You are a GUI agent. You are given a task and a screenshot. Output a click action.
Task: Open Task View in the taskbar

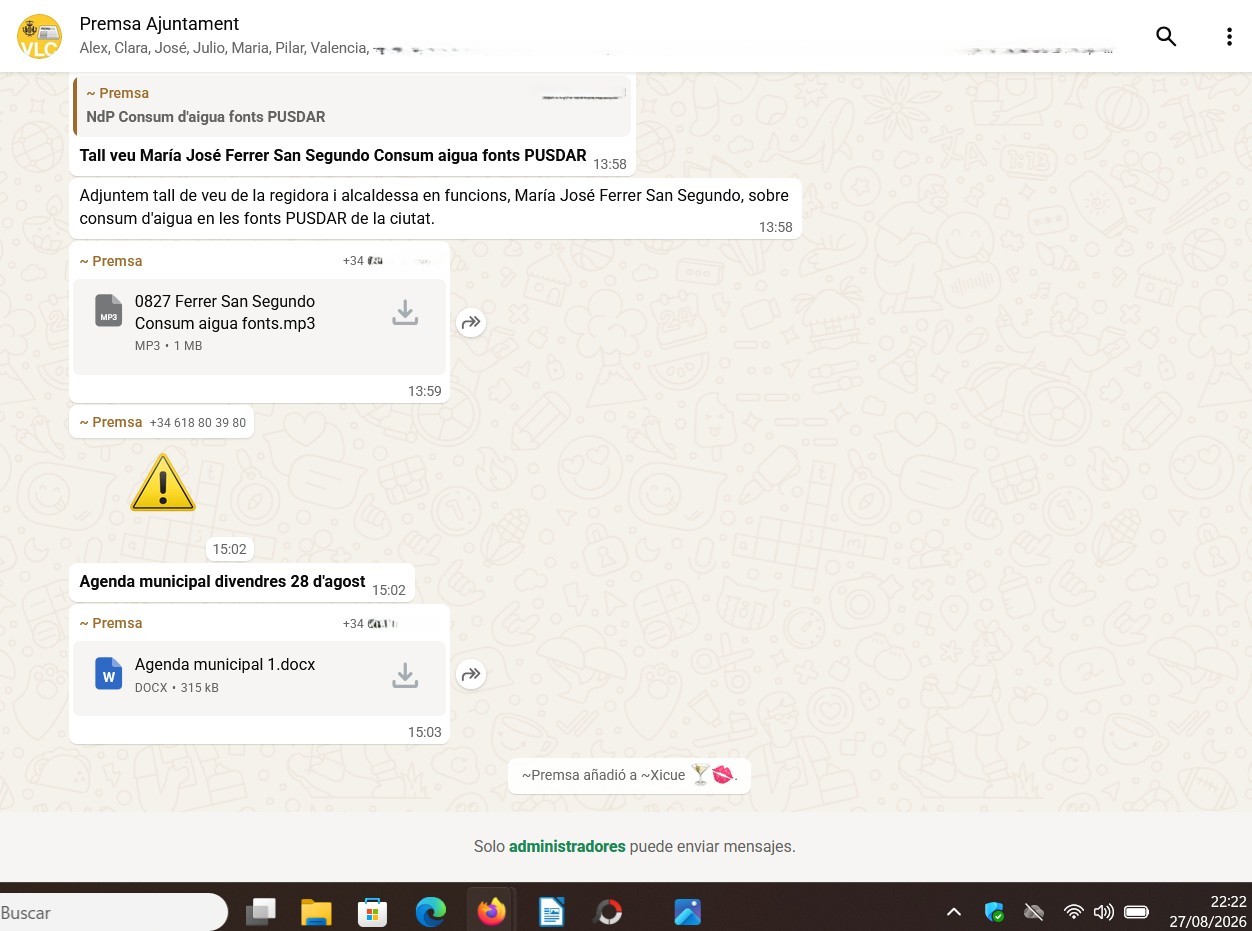coord(261,912)
